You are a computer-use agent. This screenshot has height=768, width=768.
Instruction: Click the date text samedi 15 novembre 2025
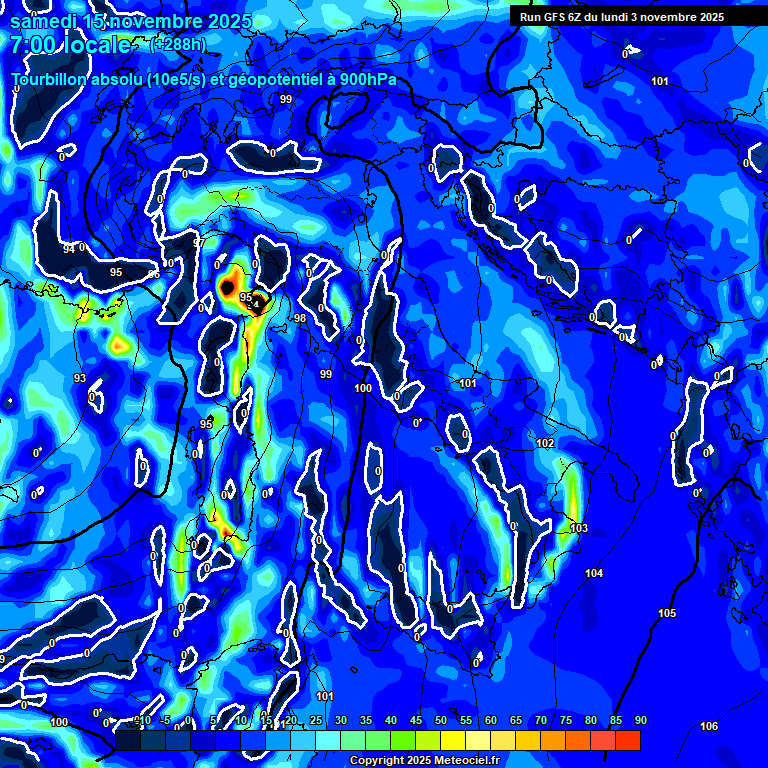tap(131, 22)
